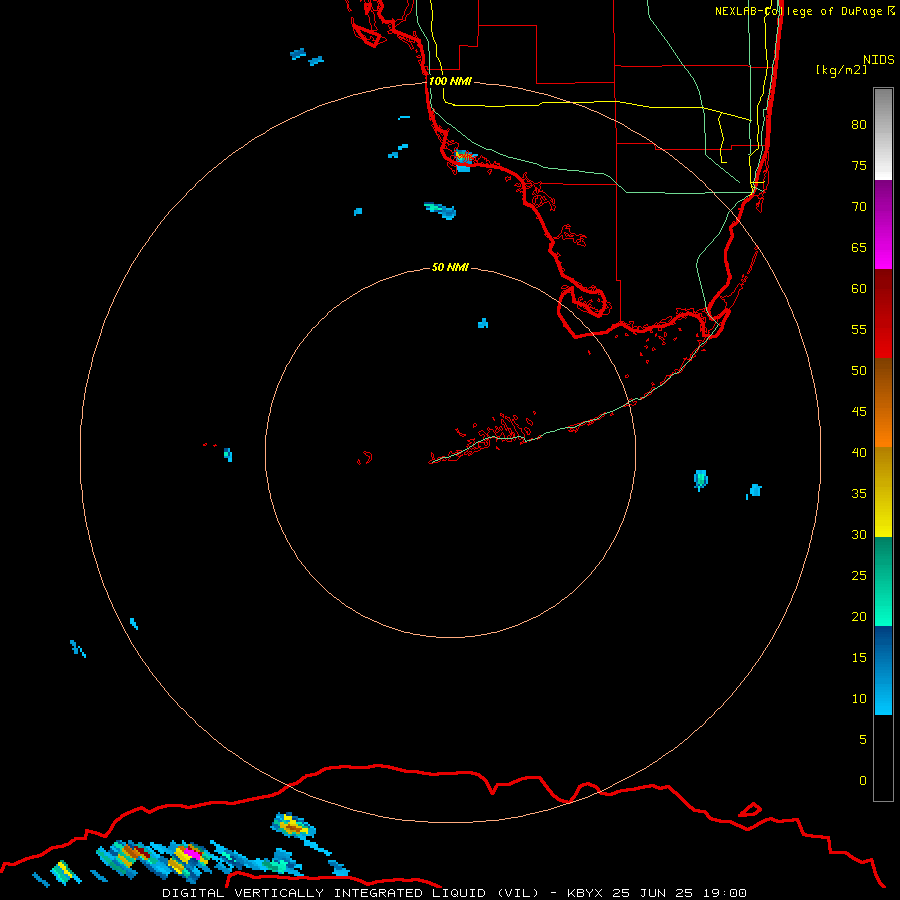
Task: Click the 65 value on the color scale
Action: 859,247
